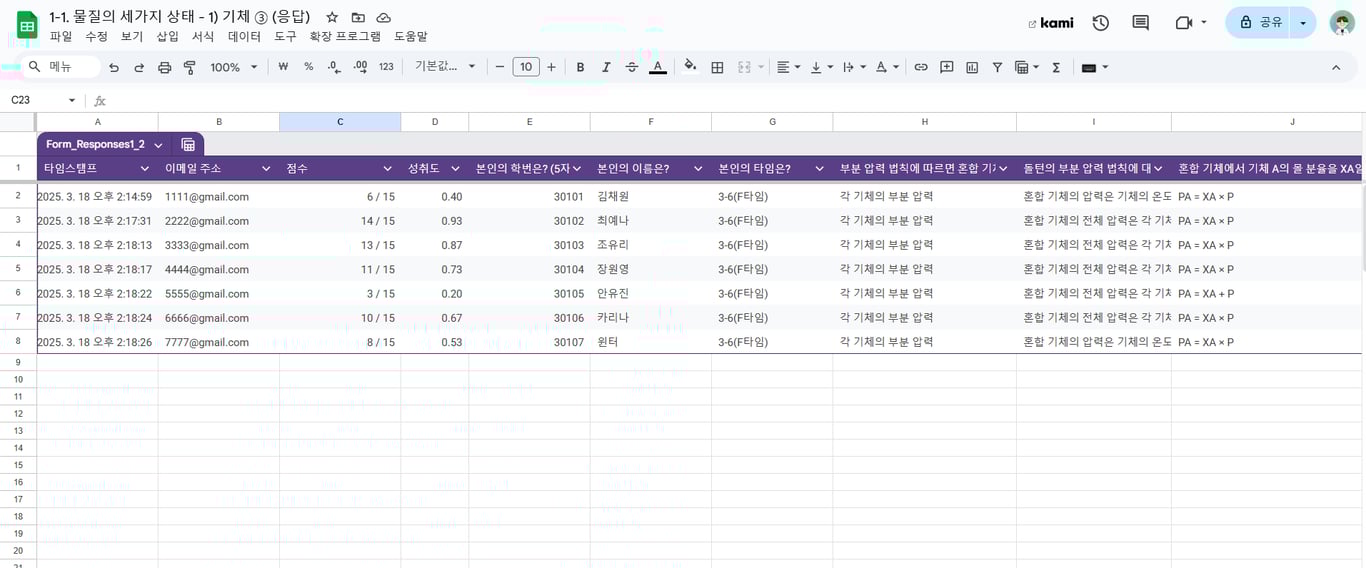Viewport: 1366px width, 568px height.
Task: Open the kami external link
Action: pos(1050,22)
